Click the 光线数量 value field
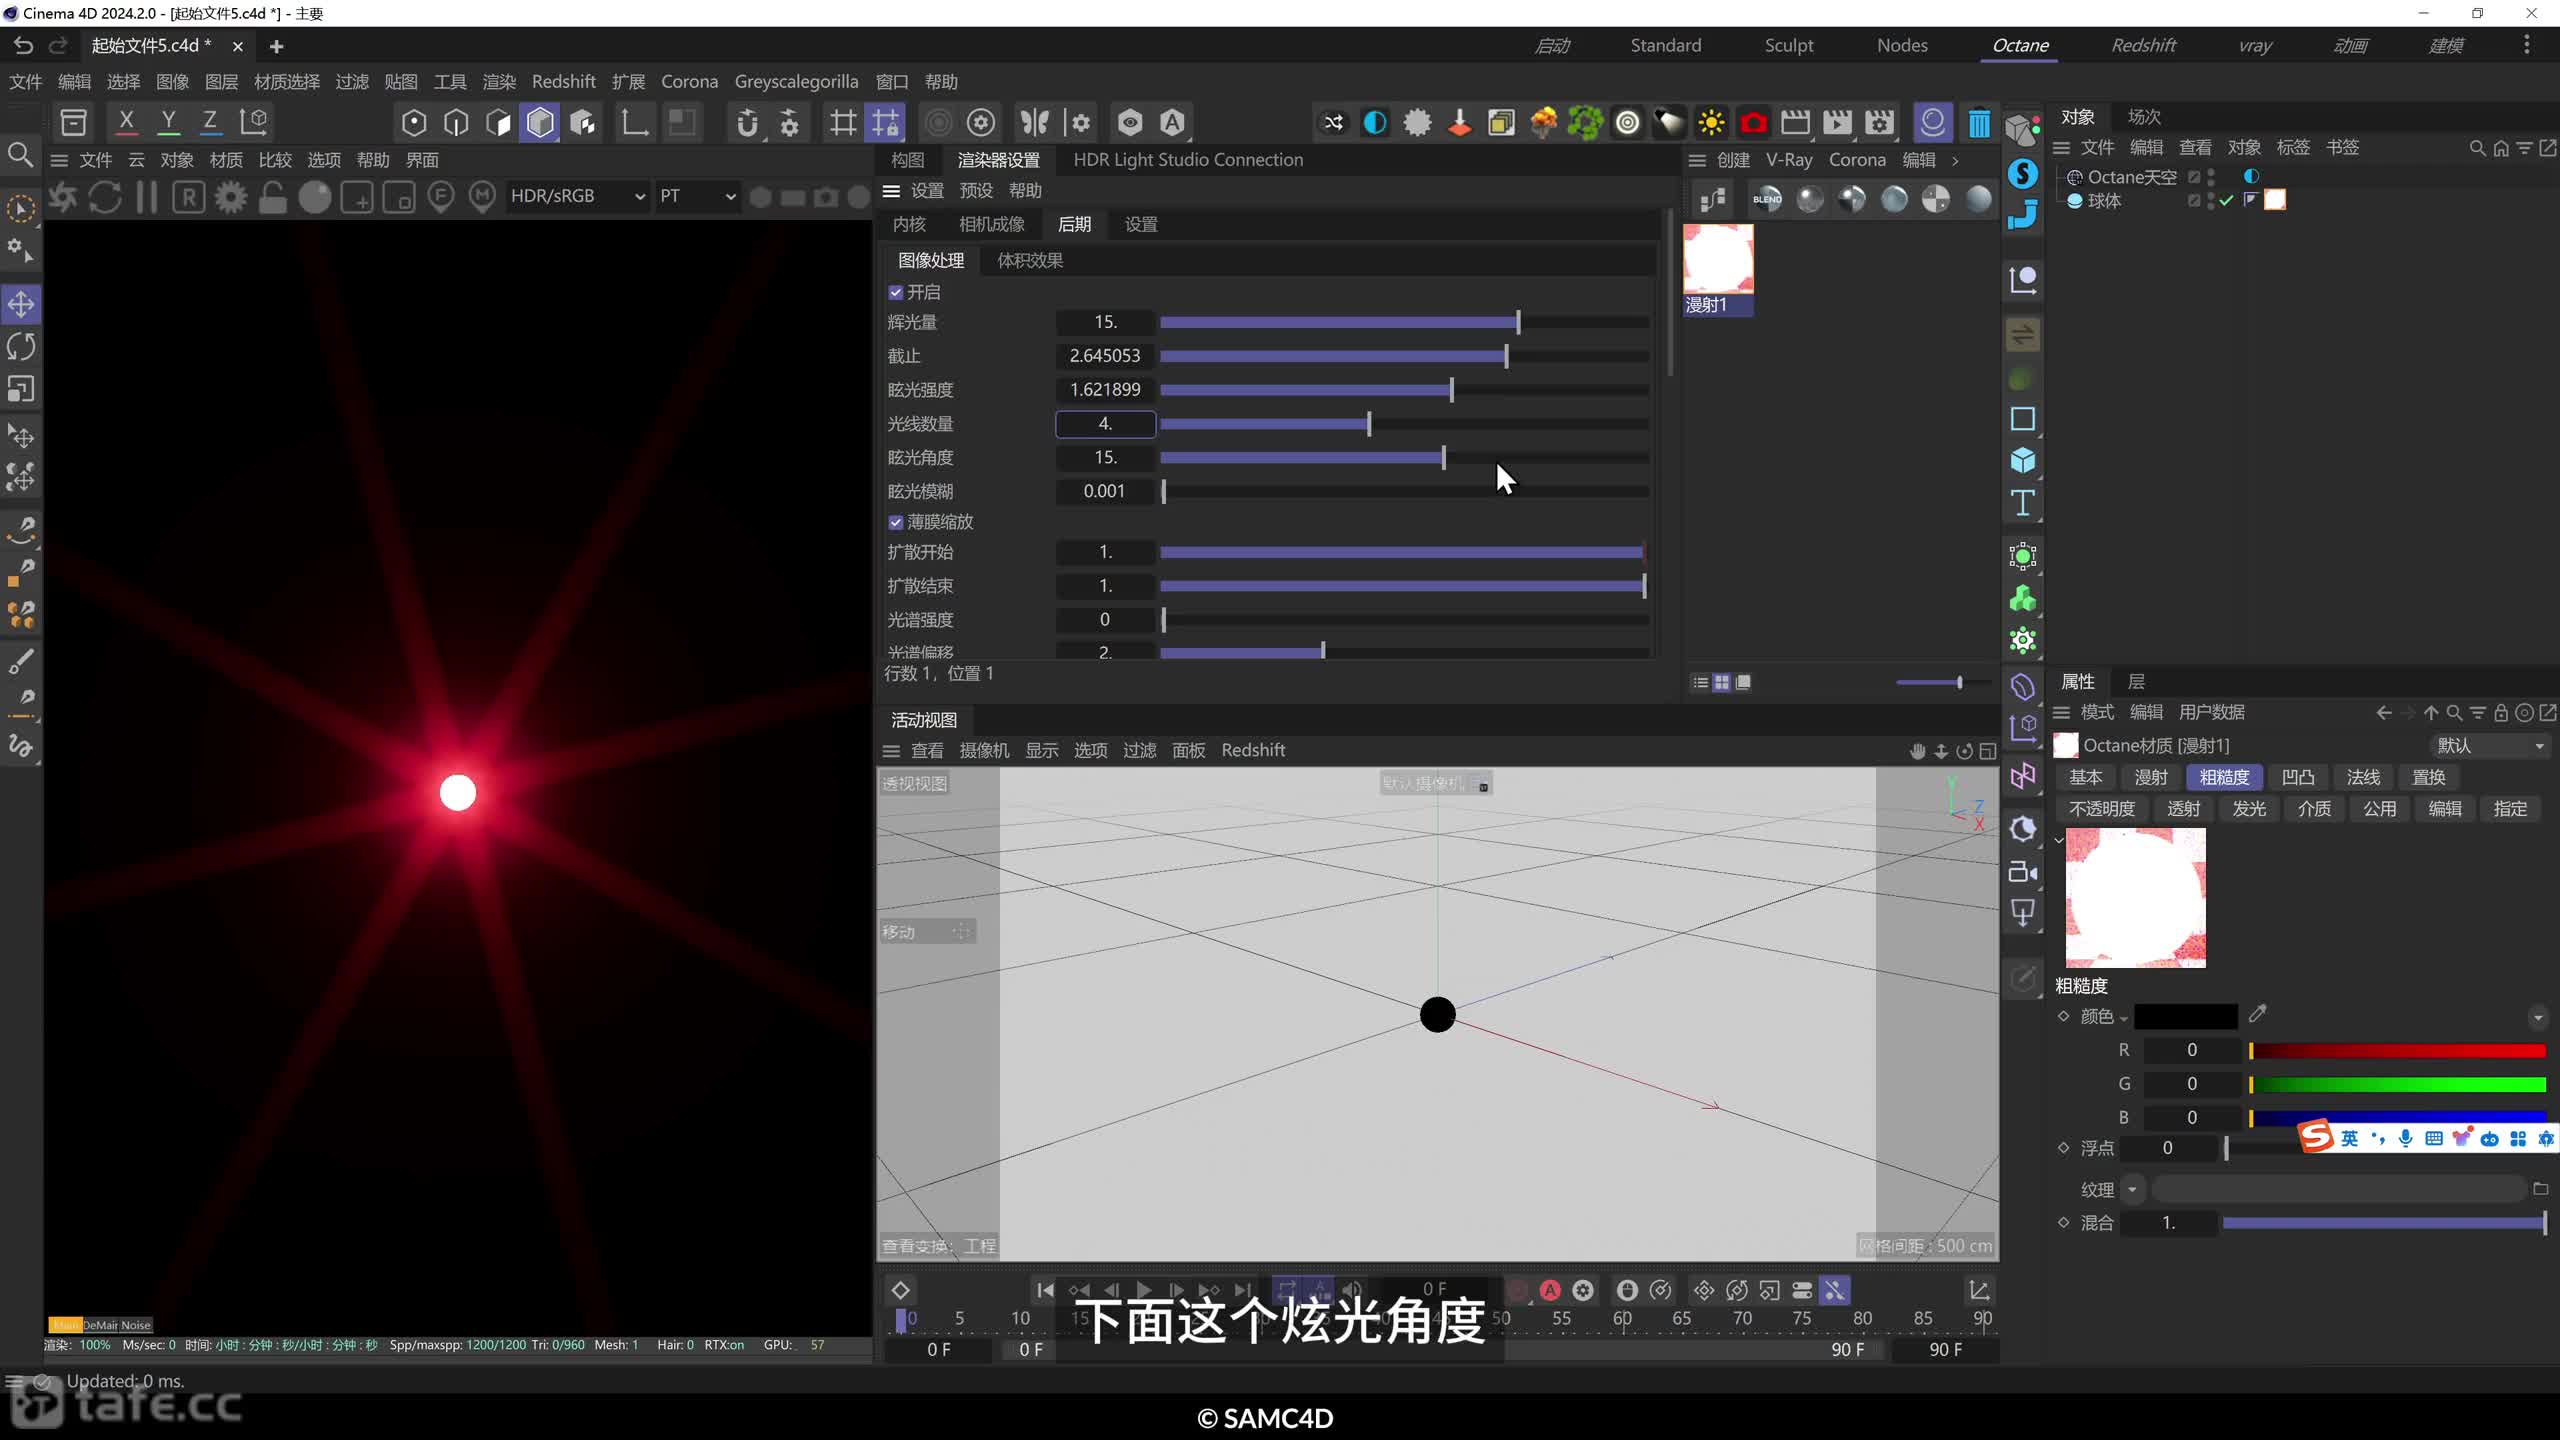 click(x=1105, y=424)
